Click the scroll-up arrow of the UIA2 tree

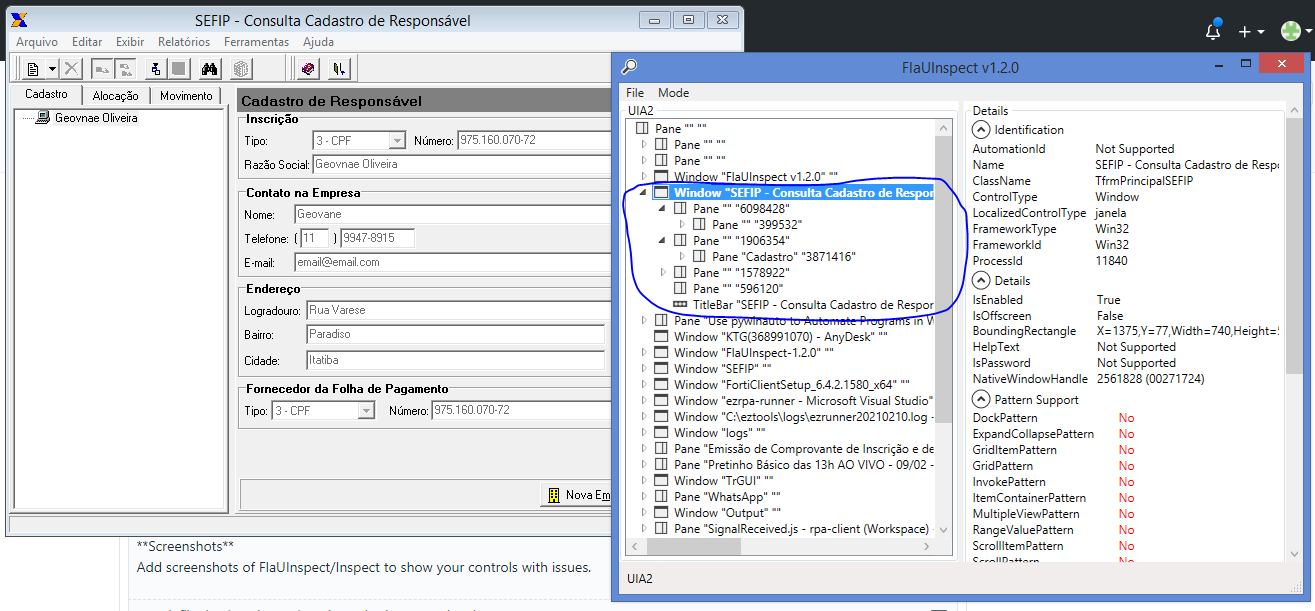945,128
